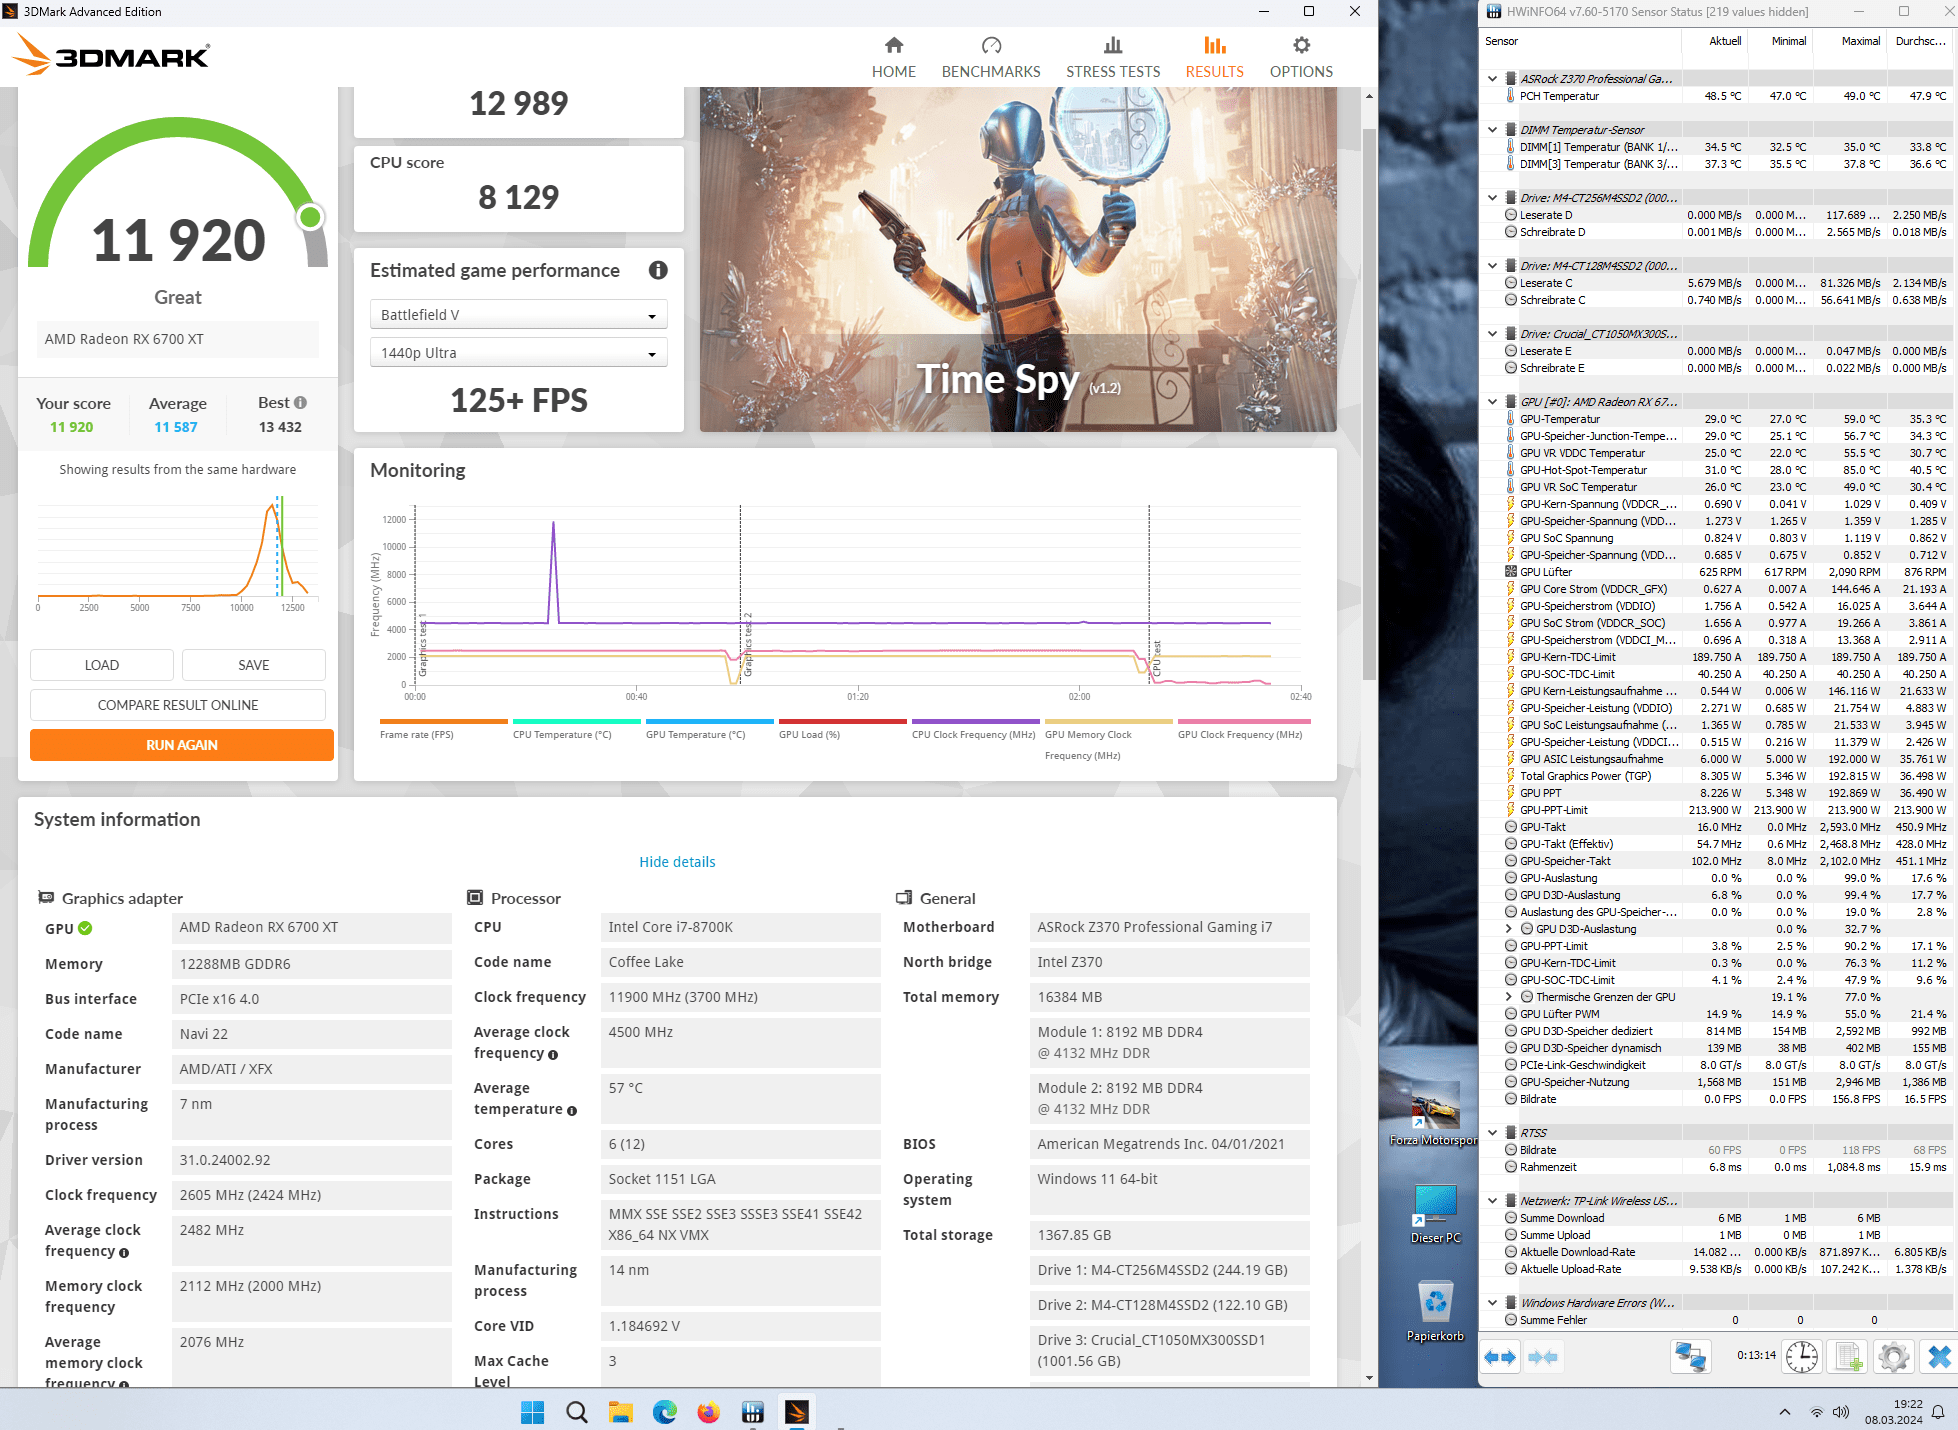Launch Microsoft Edge from the taskbar

pos(665,1412)
